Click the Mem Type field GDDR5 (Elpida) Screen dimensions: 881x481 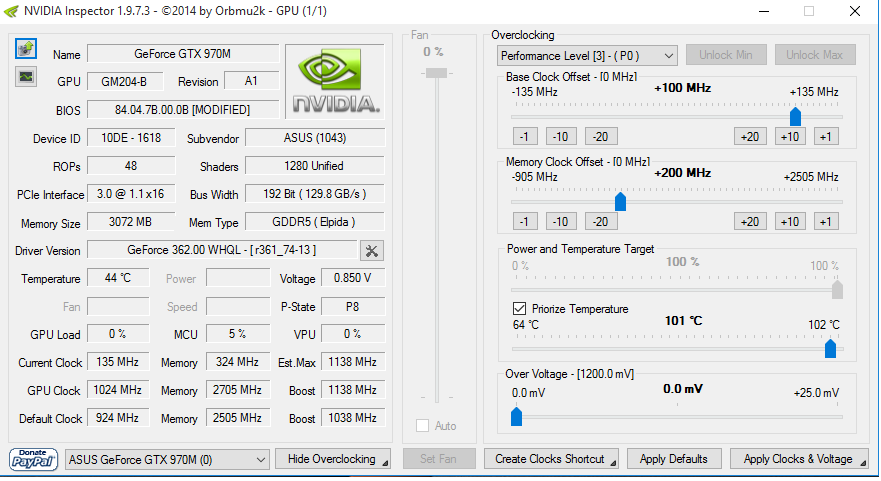click(x=315, y=222)
